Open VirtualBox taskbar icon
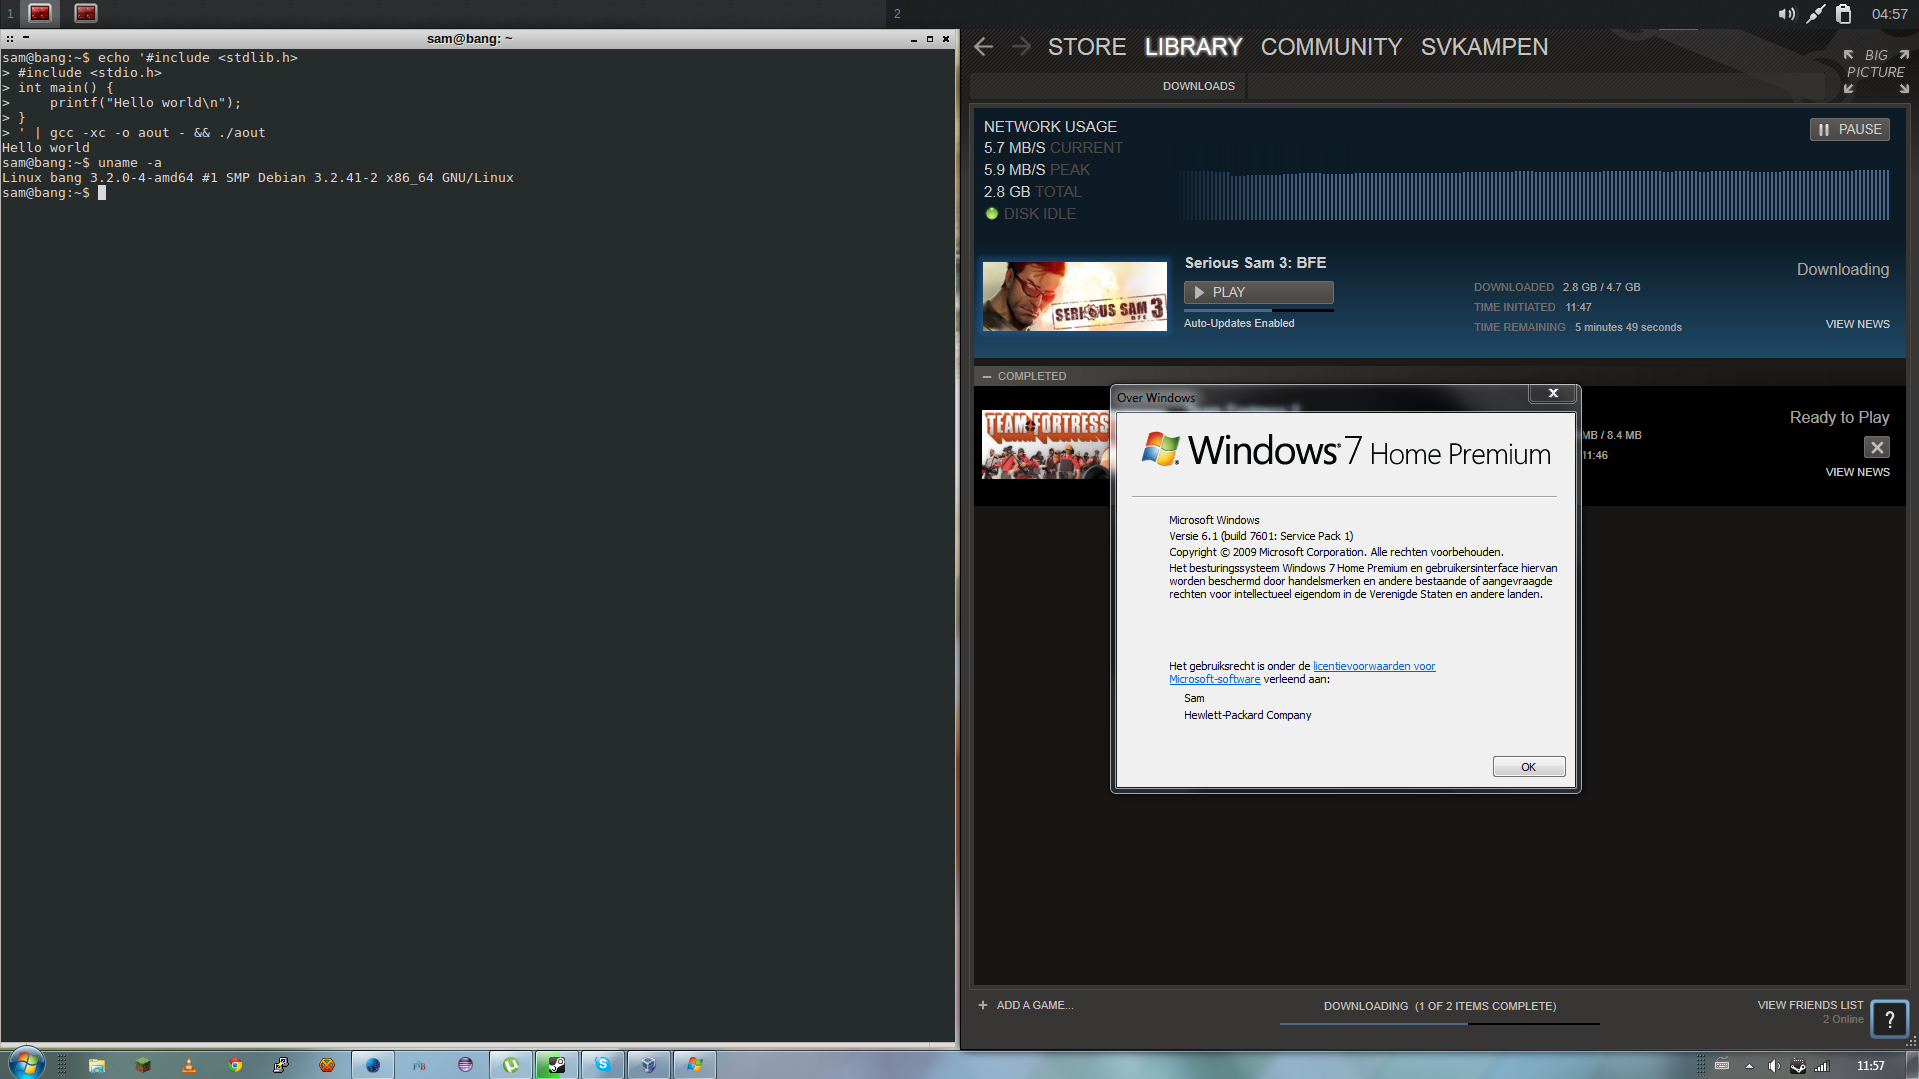The height and width of the screenshot is (1079, 1919). point(648,1065)
